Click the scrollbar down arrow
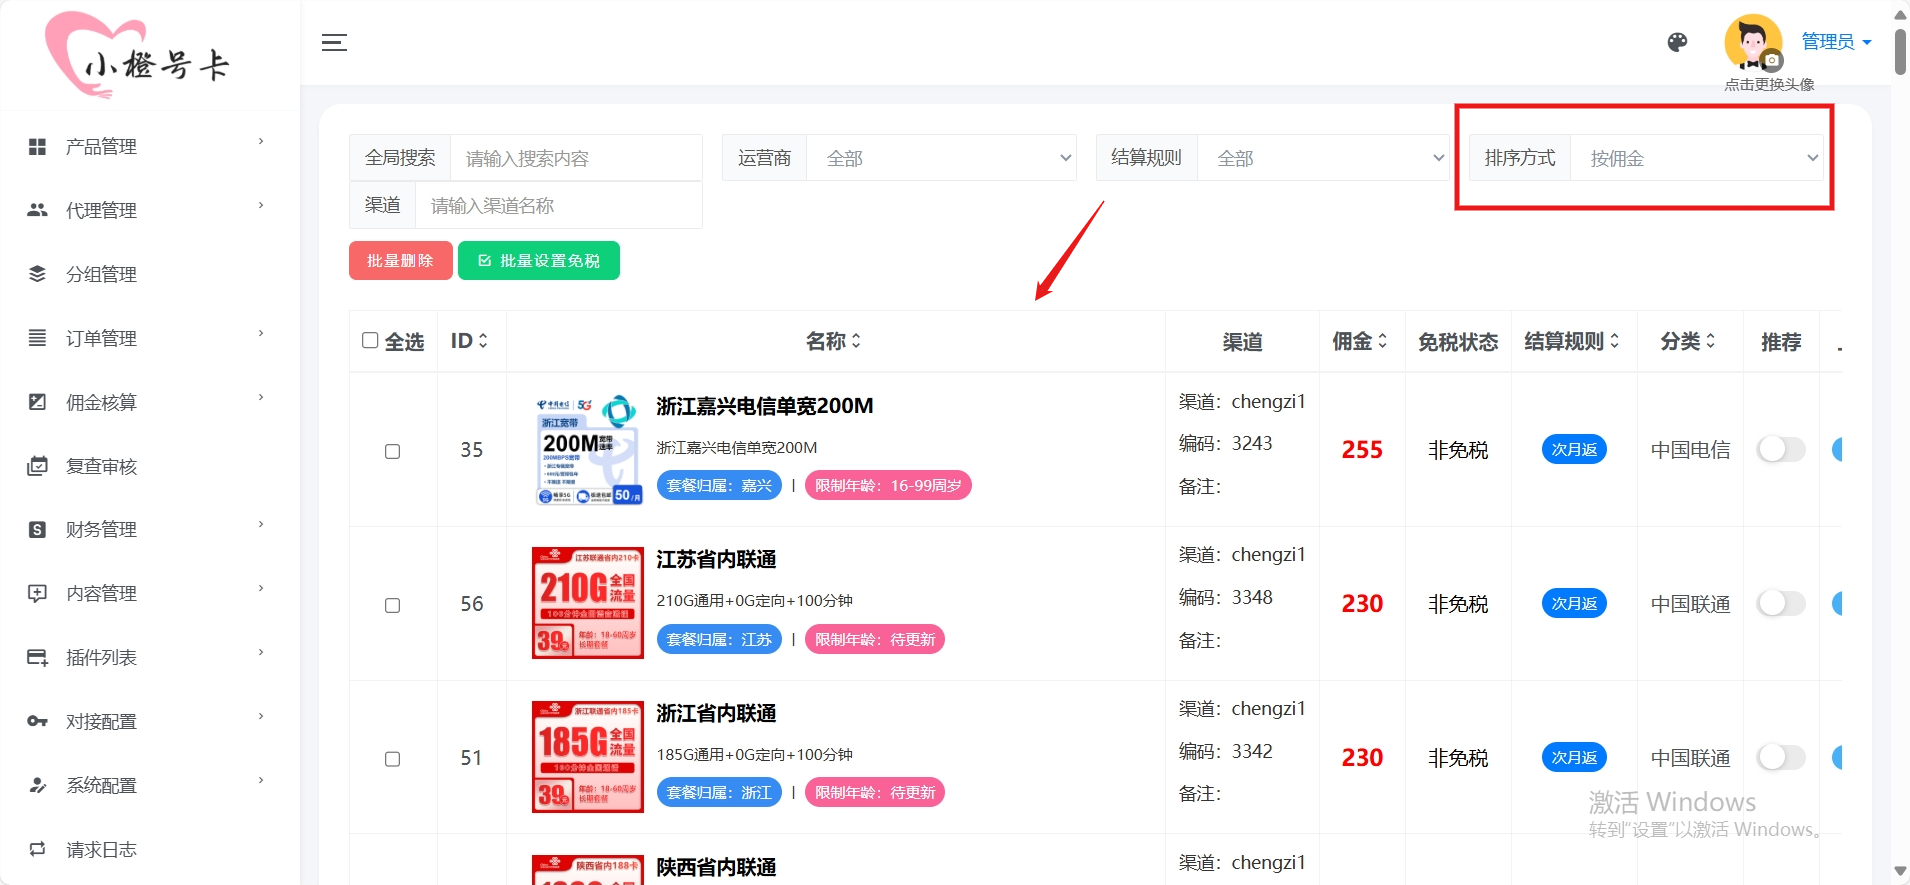Screen dimensions: 1910x885 (1900, 872)
